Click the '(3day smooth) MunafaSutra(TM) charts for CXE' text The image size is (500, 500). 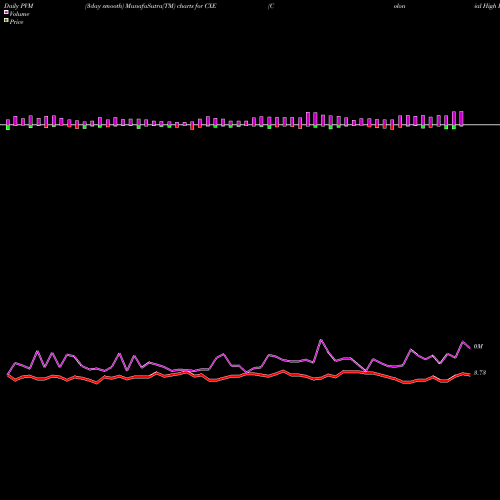[151, 6]
